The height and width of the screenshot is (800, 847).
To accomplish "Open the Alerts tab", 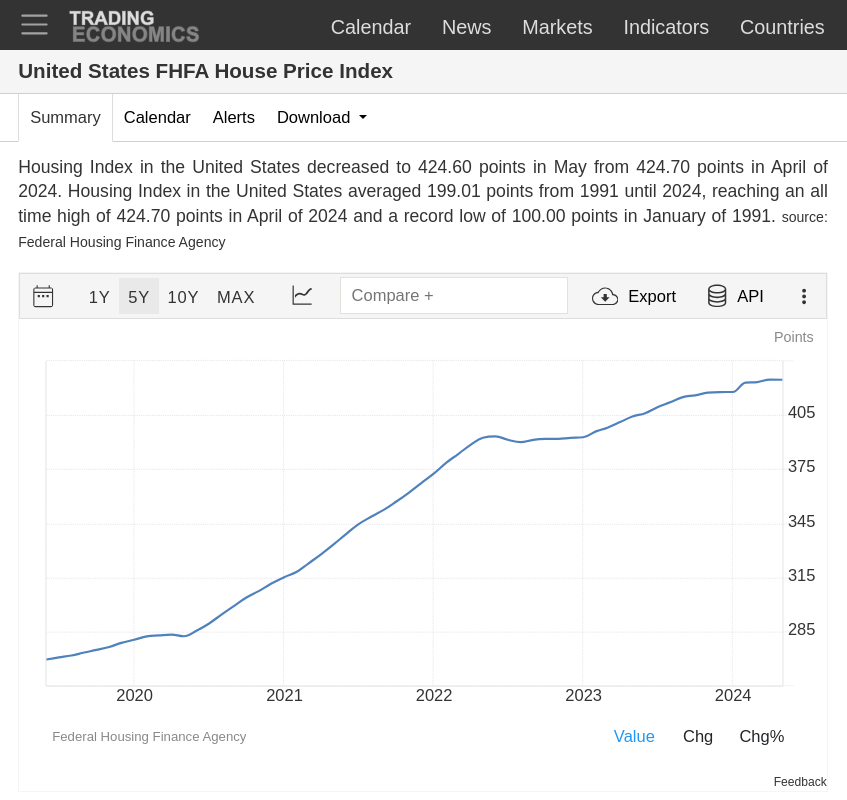I will (x=233, y=117).
